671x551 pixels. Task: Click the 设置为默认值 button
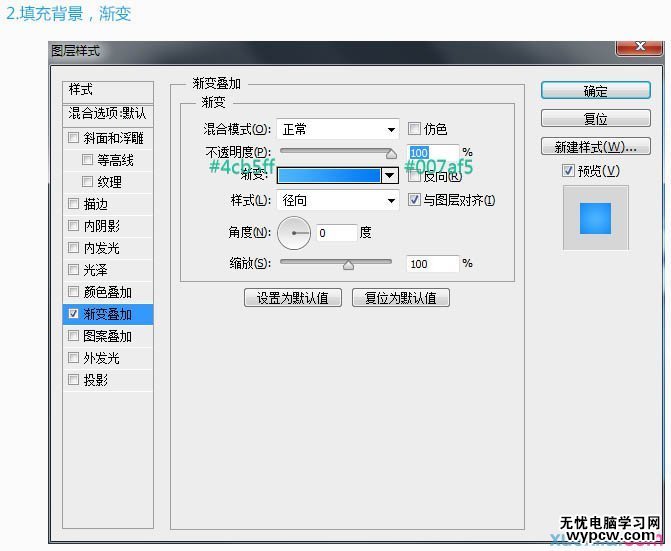293,297
